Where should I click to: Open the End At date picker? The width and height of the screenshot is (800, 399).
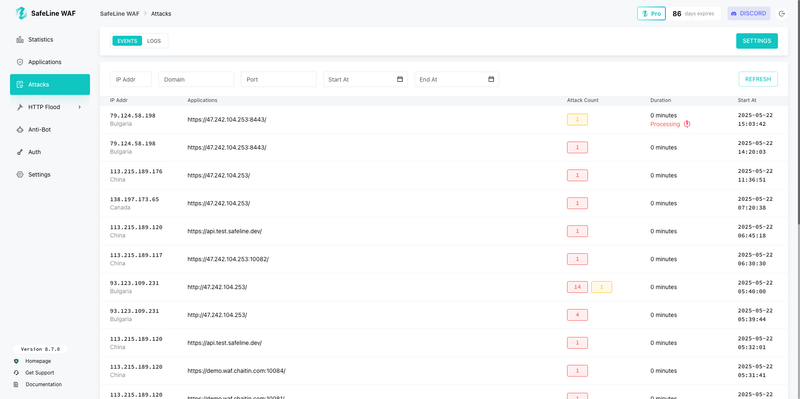click(x=457, y=79)
